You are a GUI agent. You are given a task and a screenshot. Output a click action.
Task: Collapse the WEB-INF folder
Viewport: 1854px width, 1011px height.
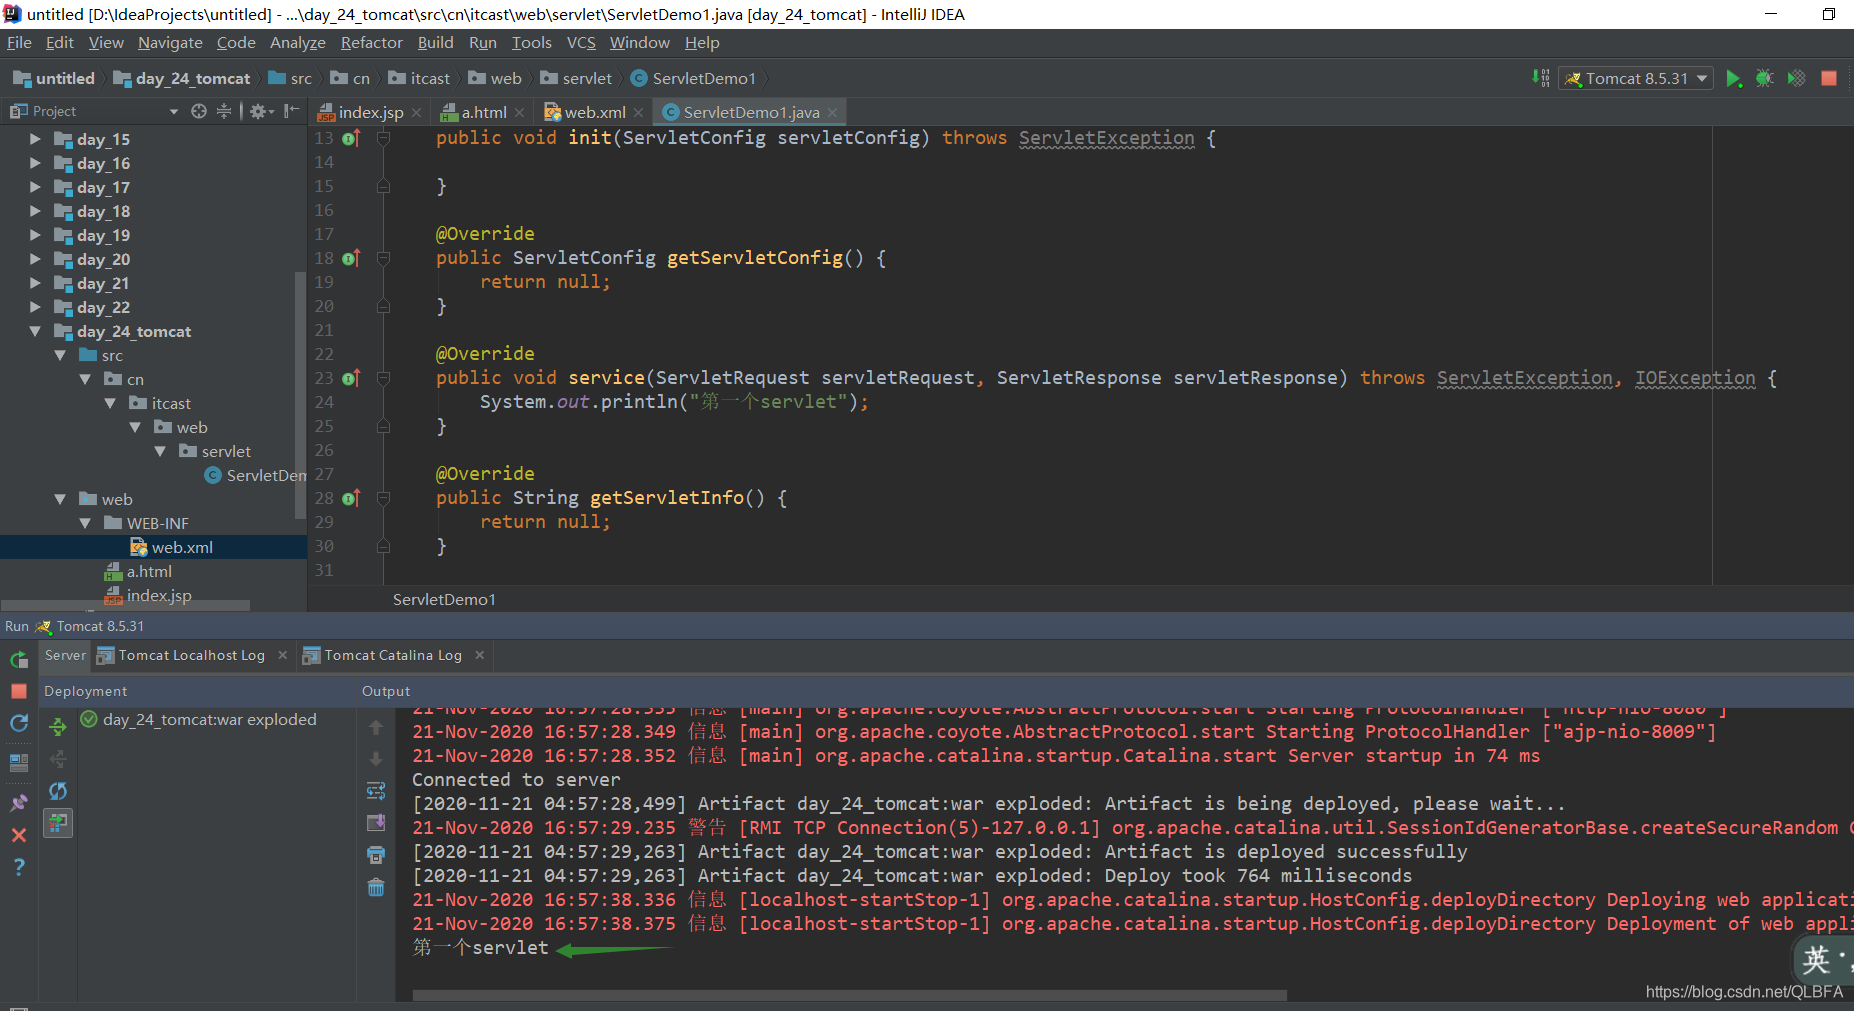[85, 523]
